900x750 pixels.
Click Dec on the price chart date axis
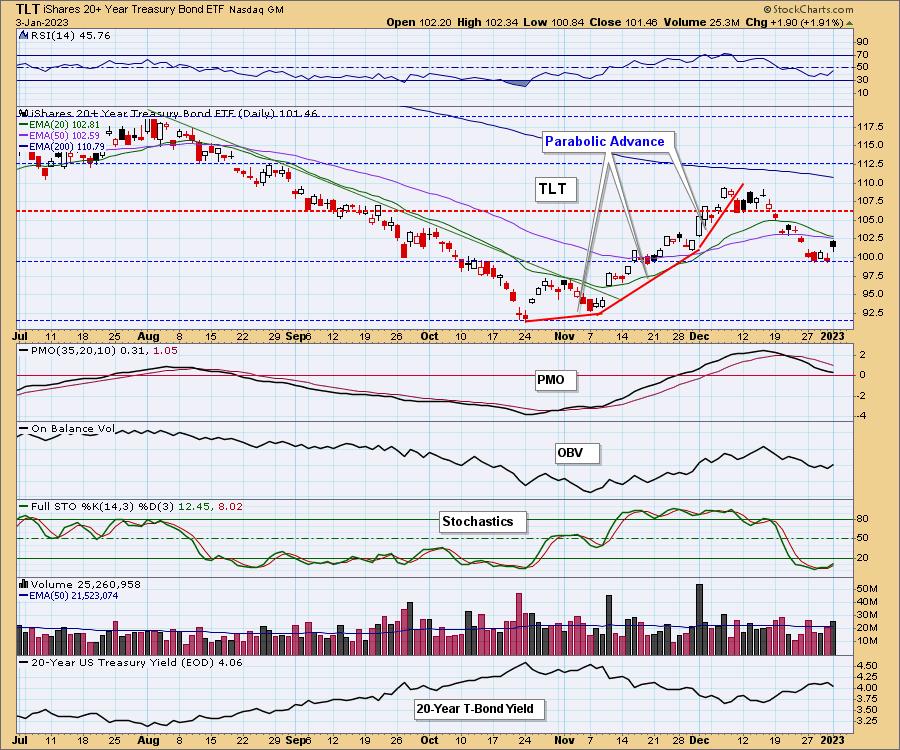tap(699, 336)
